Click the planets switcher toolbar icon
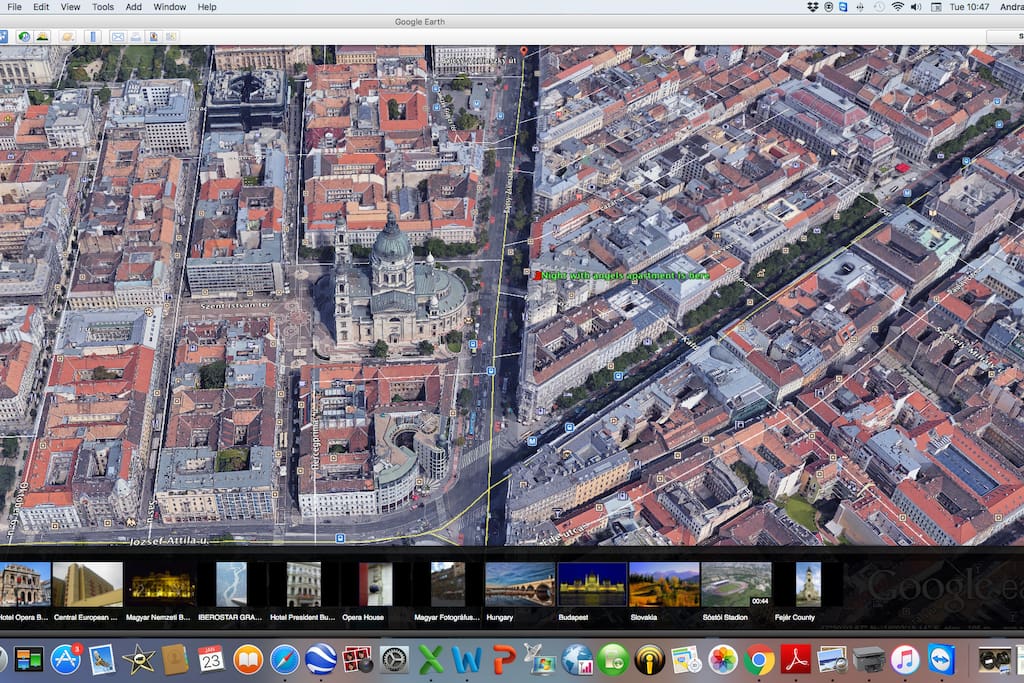 (x=67, y=37)
